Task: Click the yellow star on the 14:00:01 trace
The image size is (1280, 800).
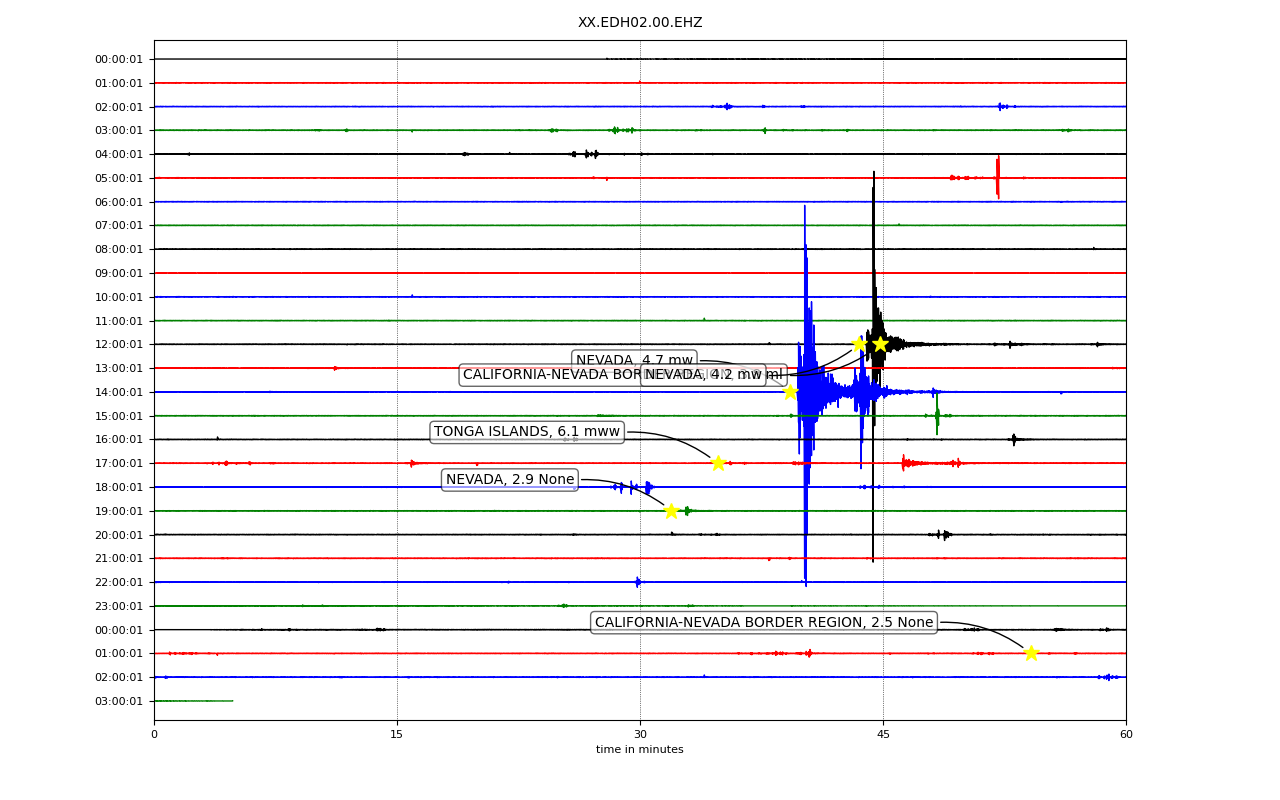Action: click(790, 392)
